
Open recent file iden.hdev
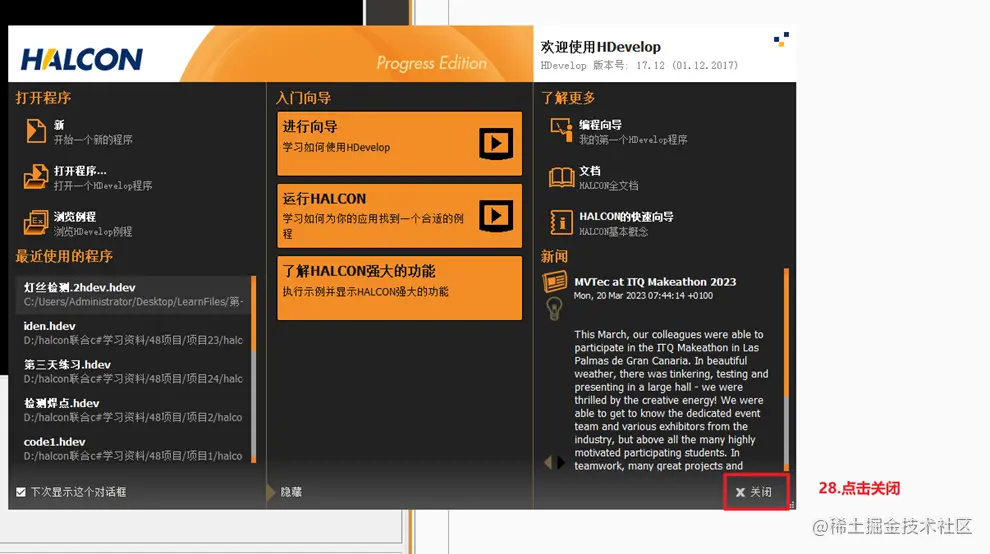click(134, 333)
